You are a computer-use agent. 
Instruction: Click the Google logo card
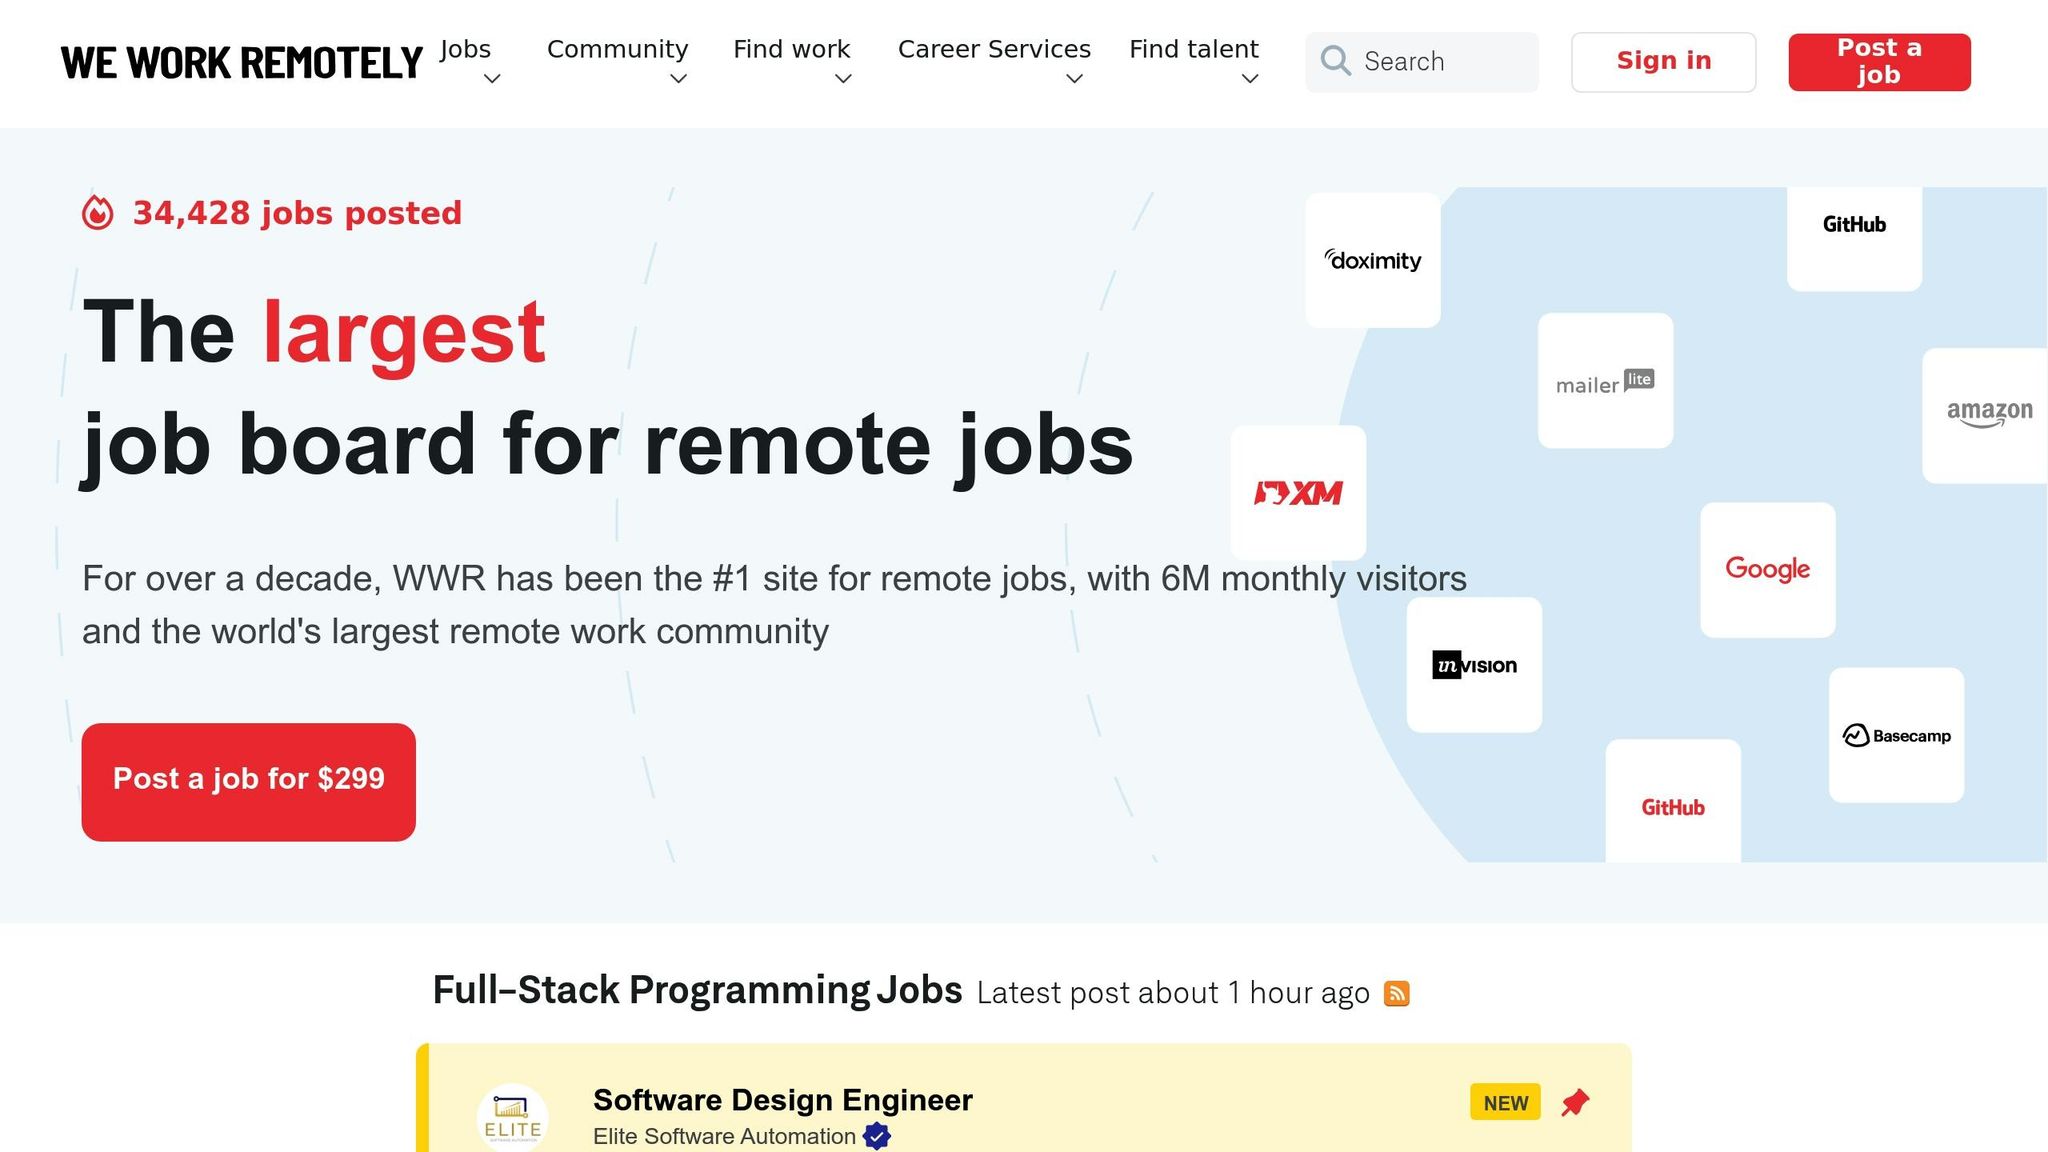[x=1768, y=570]
